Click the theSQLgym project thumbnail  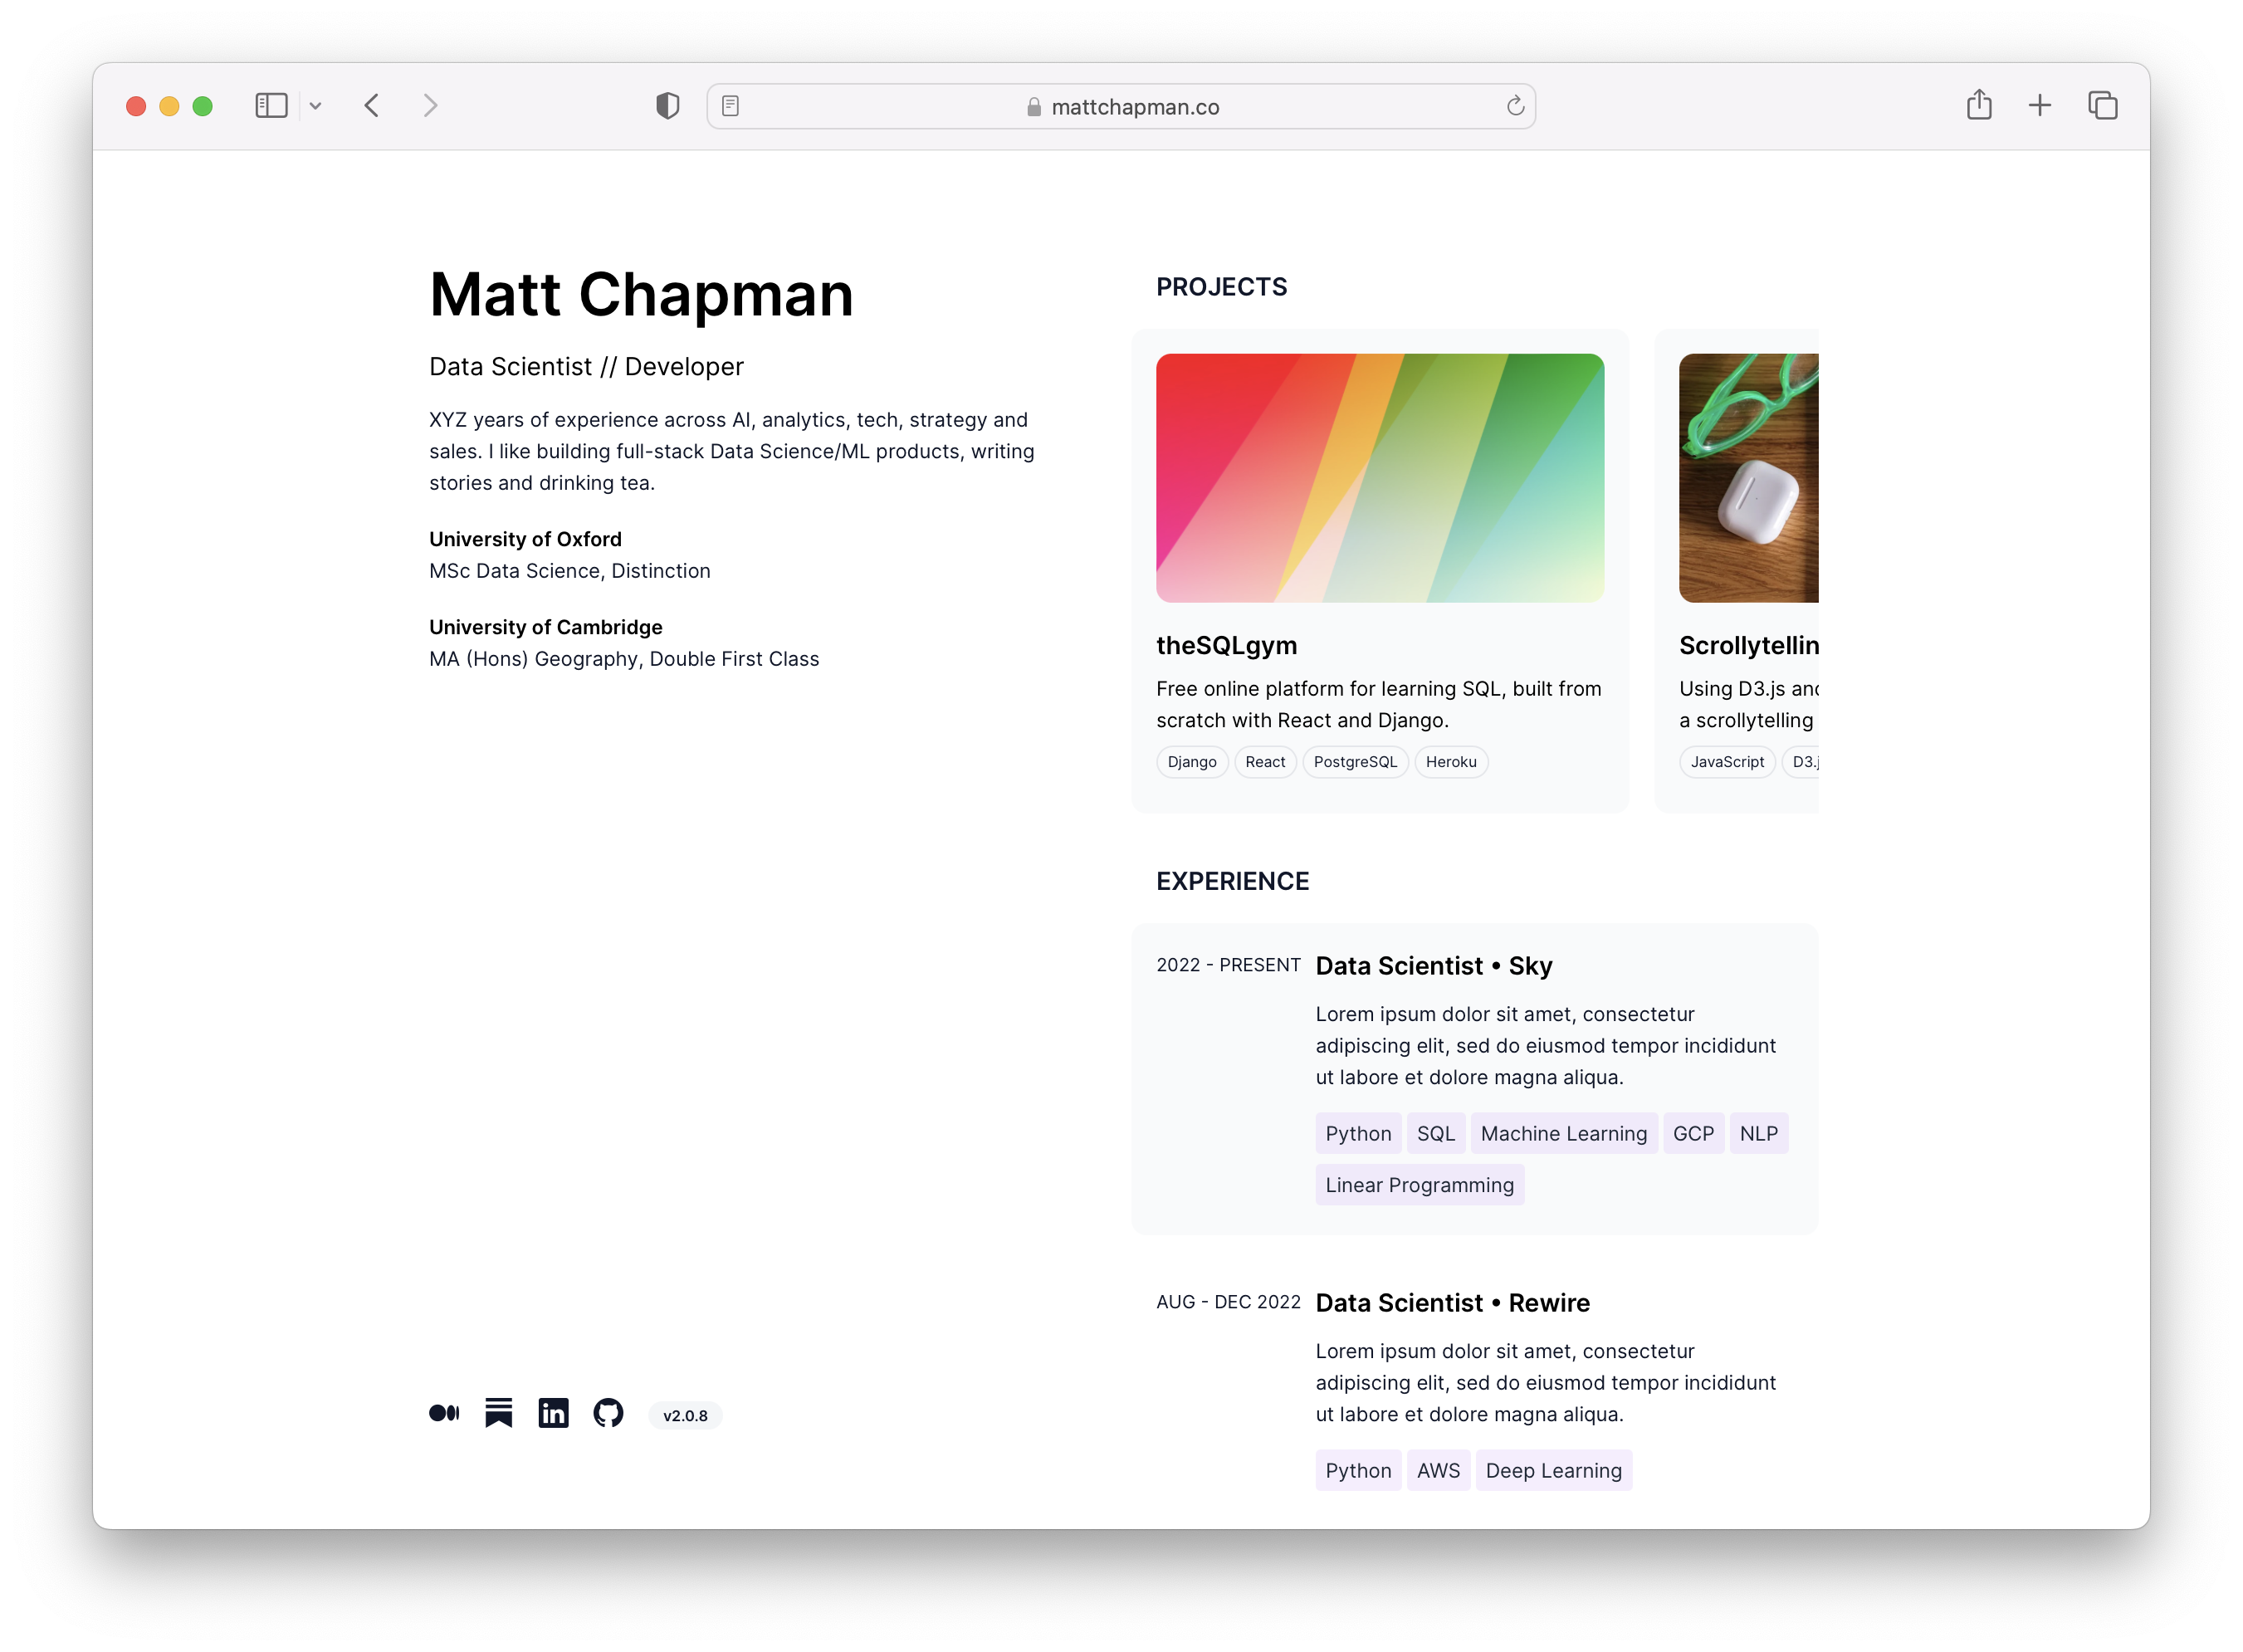tap(1377, 477)
